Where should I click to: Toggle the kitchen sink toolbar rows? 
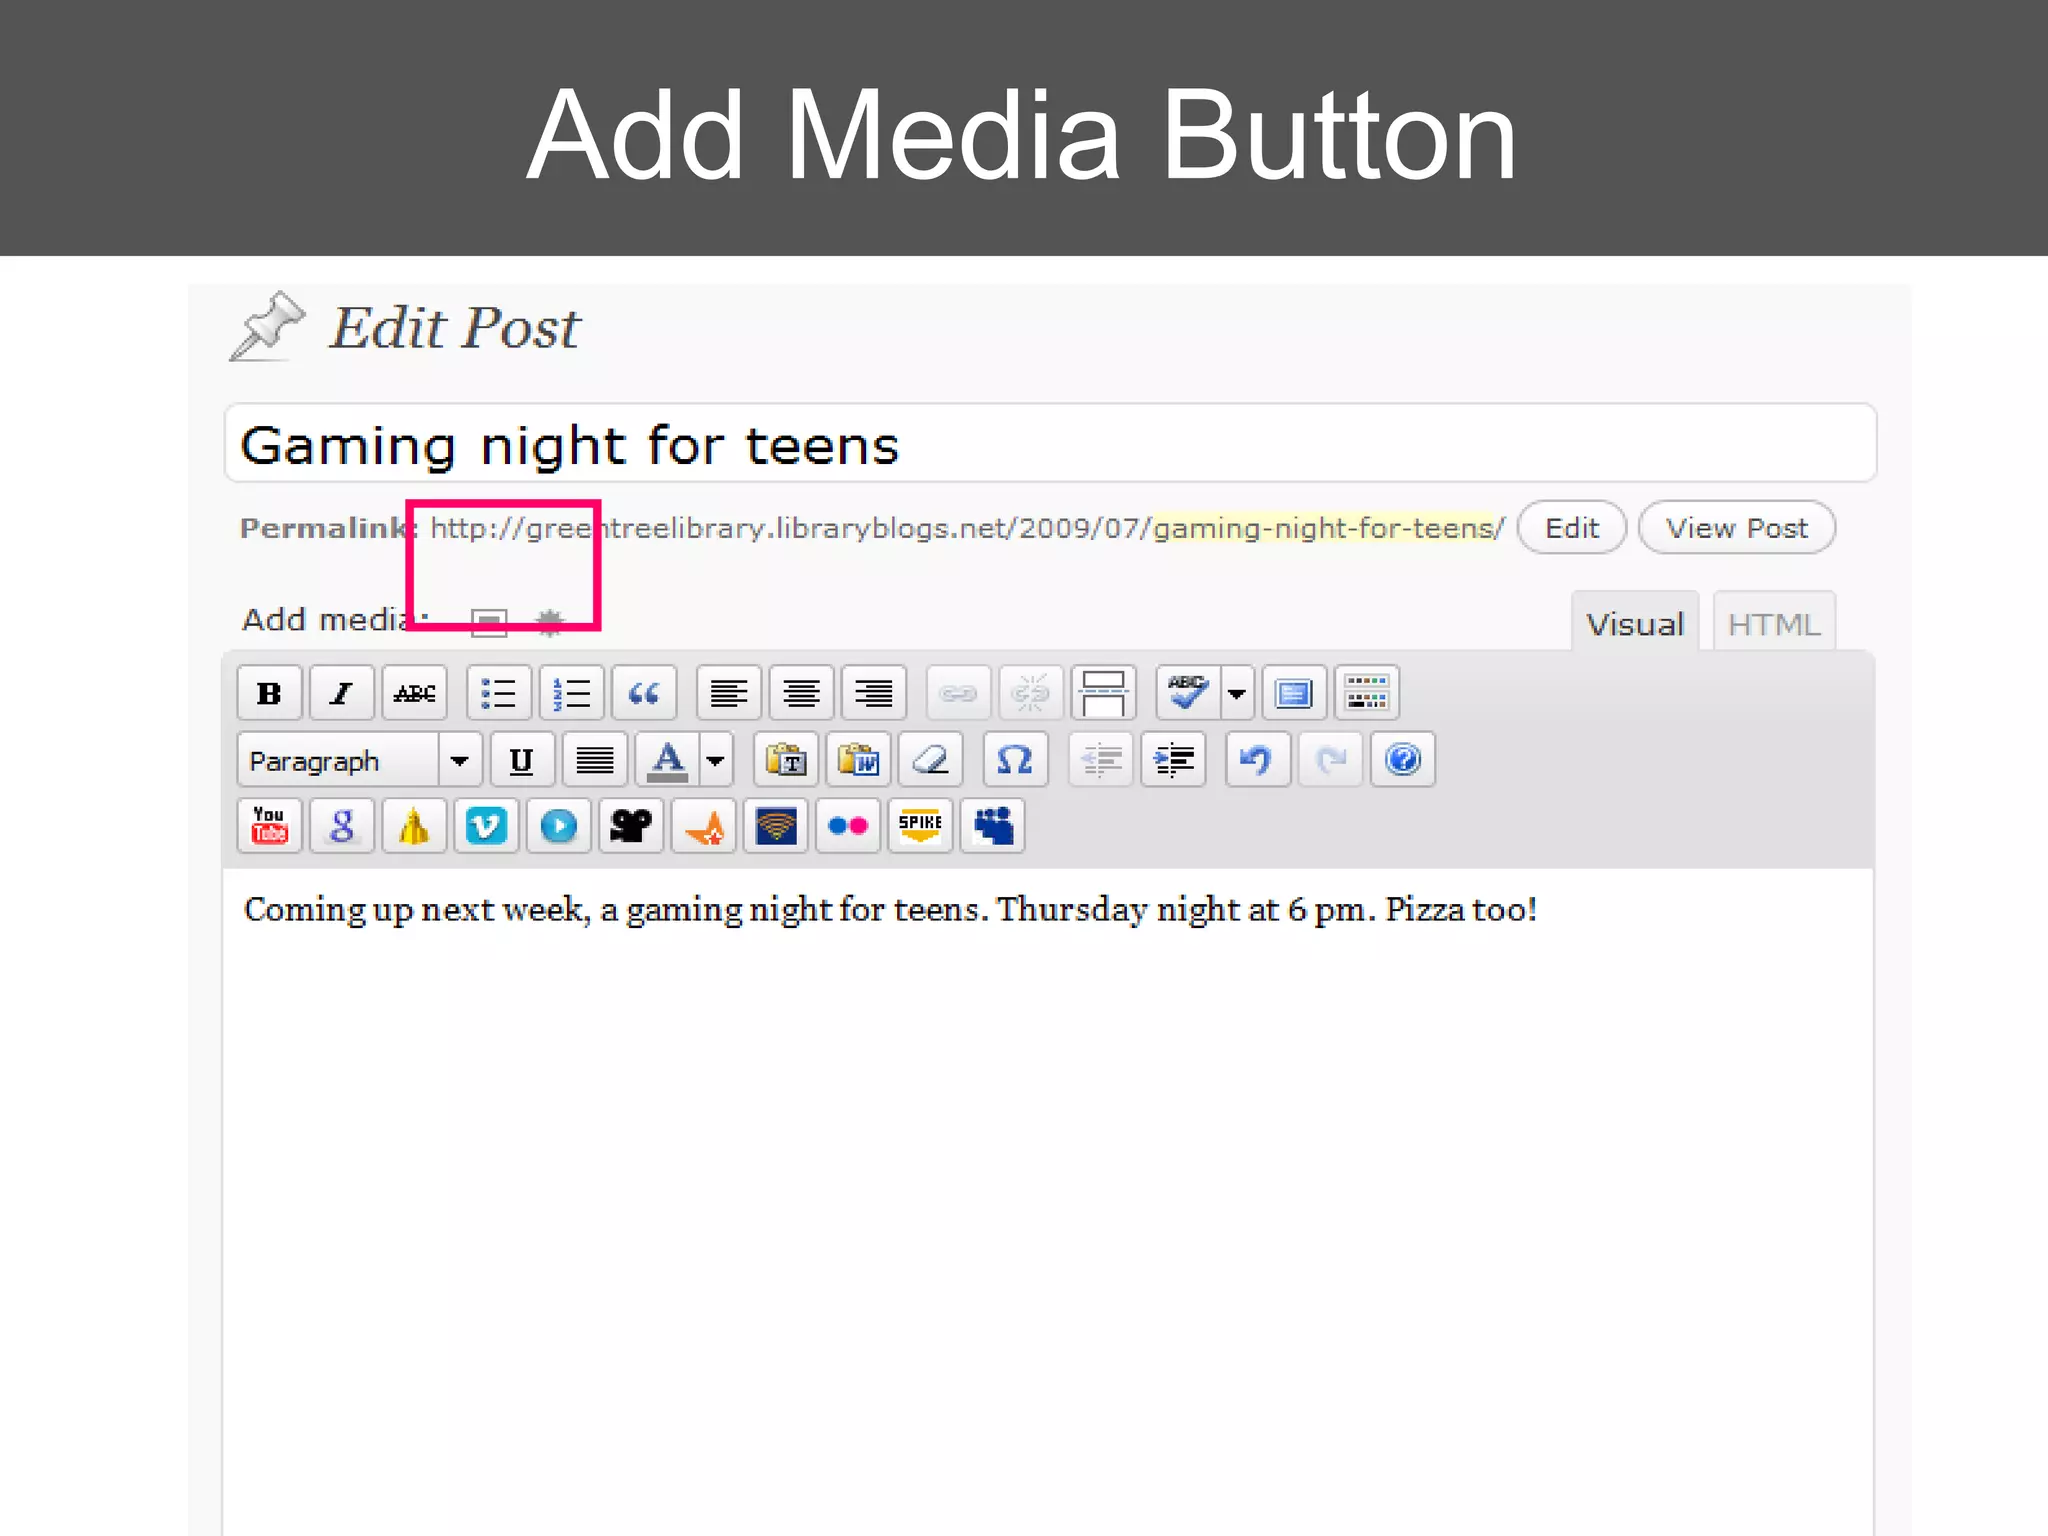(x=1367, y=693)
